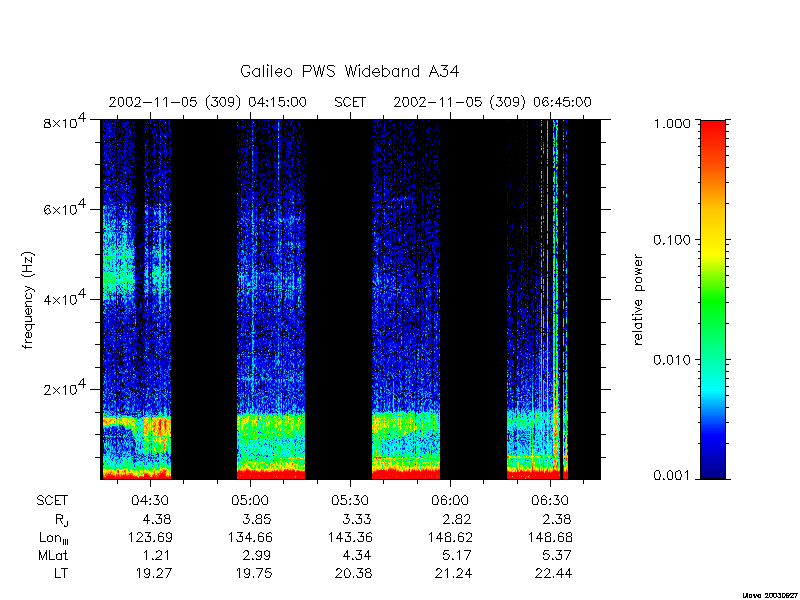Click the 'LT' row label
The width and height of the screenshot is (800, 600).
click(x=61, y=573)
